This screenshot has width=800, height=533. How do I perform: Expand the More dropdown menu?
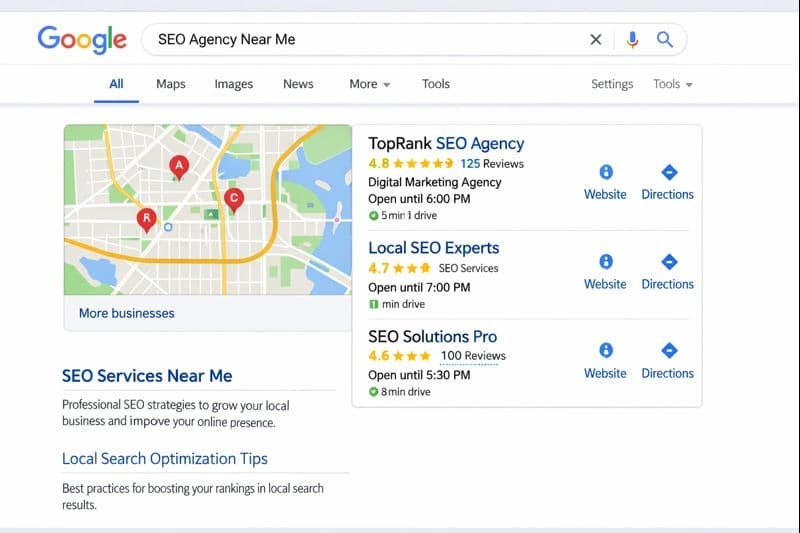[x=369, y=84]
